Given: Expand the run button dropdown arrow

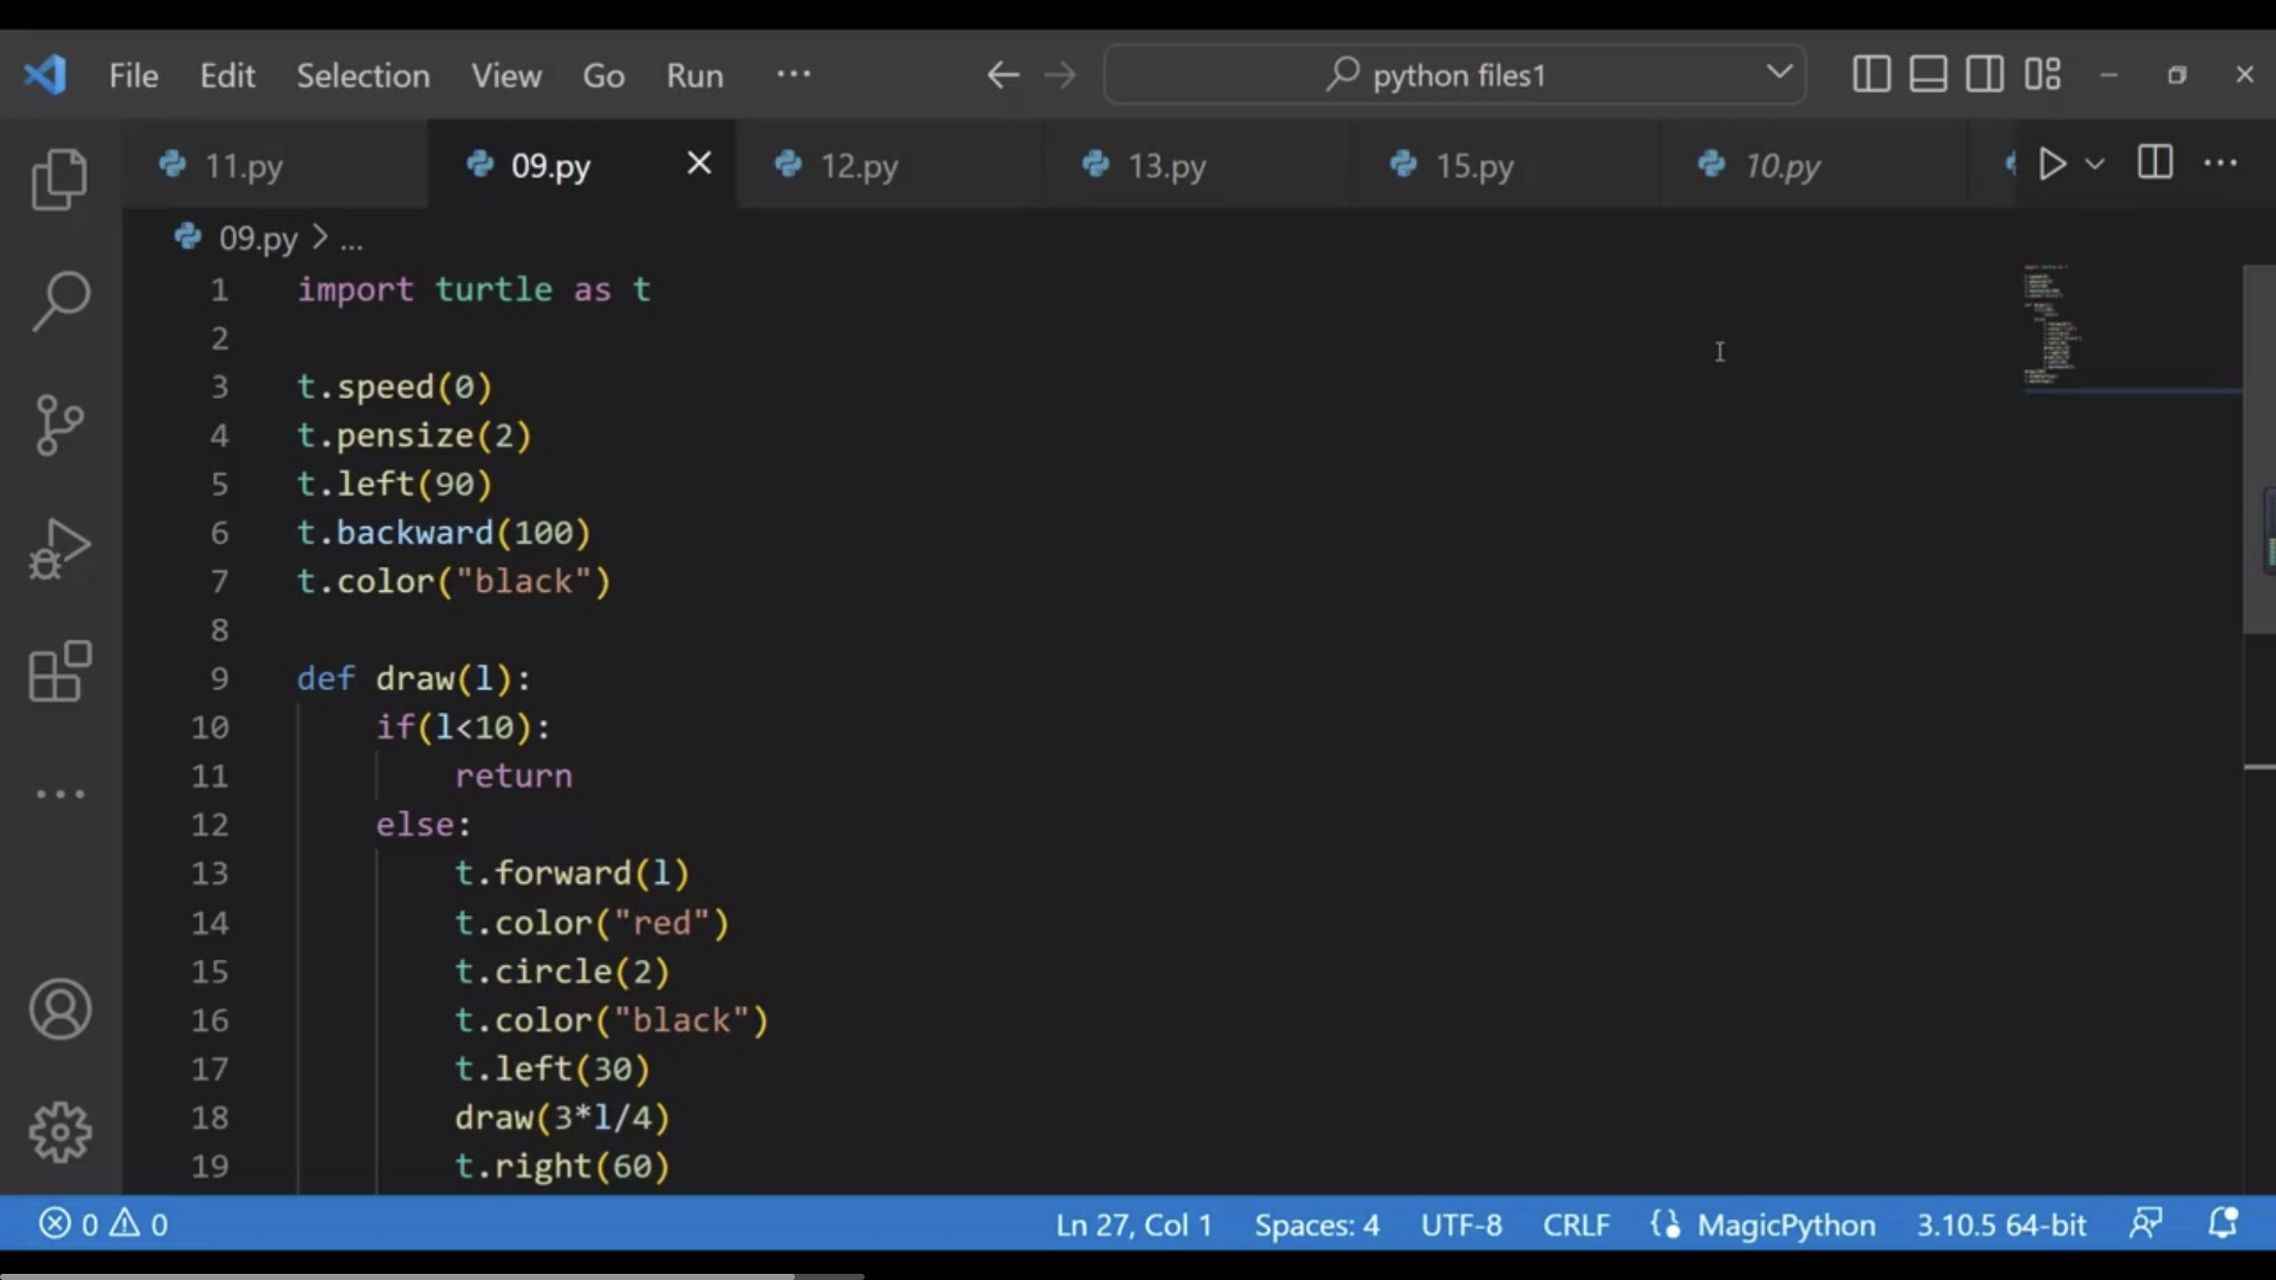Looking at the screenshot, I should click(2095, 163).
